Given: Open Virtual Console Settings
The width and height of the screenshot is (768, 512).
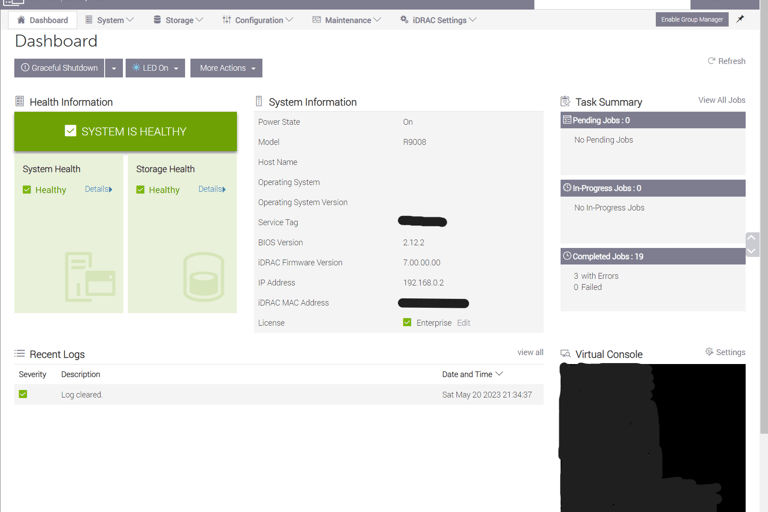Looking at the screenshot, I should pos(725,352).
